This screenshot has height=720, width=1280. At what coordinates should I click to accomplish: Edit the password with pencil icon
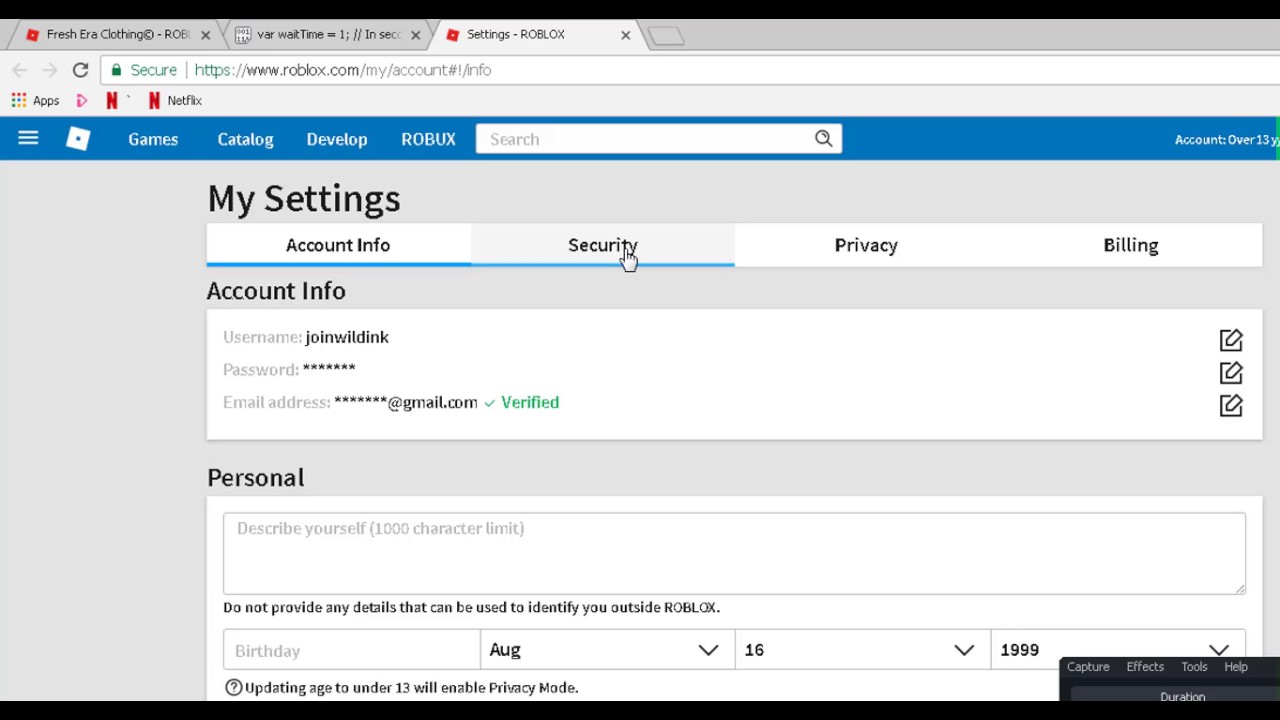(x=1231, y=372)
